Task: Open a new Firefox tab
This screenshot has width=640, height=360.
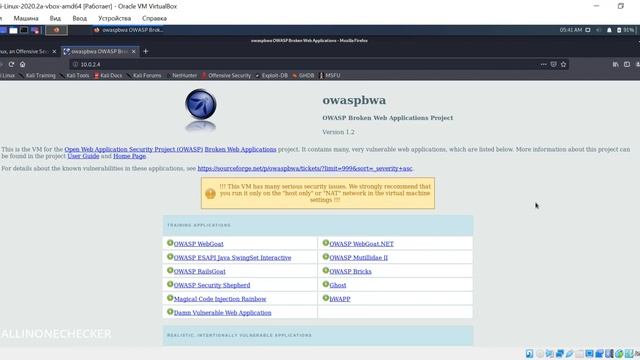Action: pyautogui.click(x=145, y=51)
